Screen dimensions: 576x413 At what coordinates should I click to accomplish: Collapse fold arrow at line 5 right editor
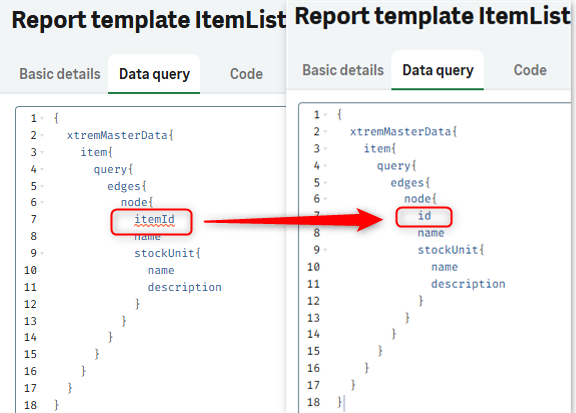coord(325,183)
